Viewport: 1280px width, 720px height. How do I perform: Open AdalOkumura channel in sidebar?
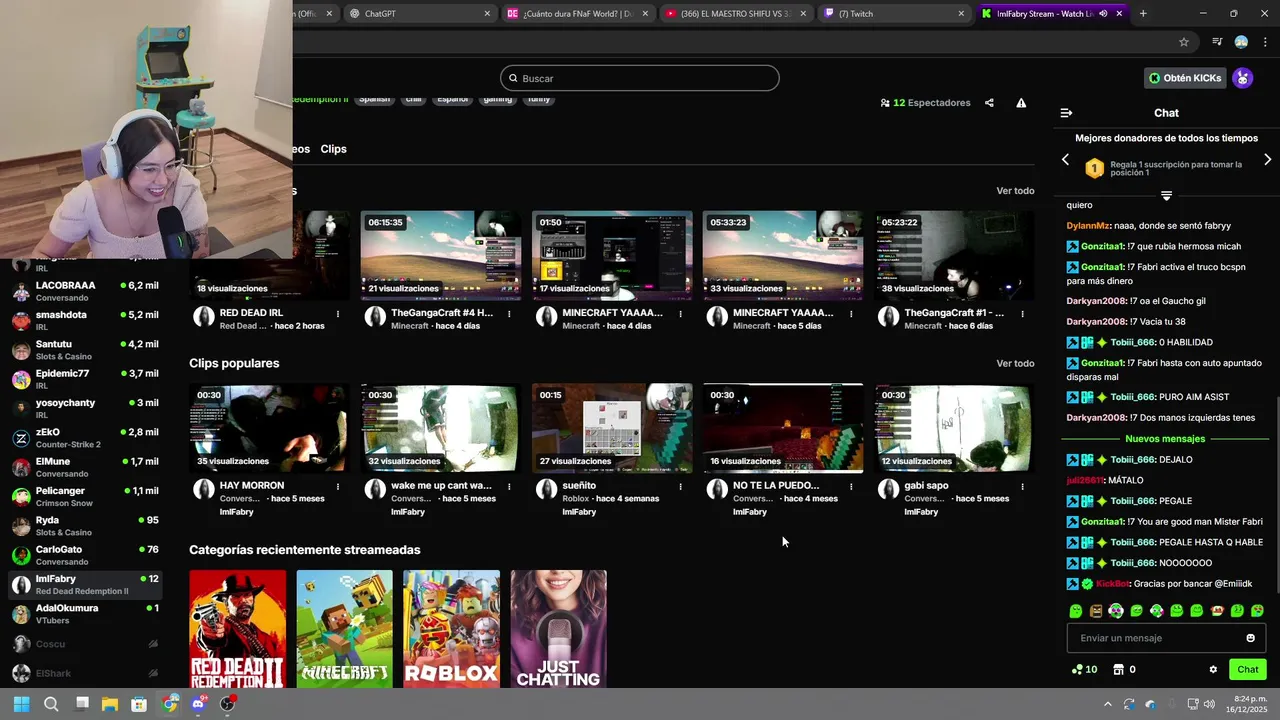pos(86,614)
